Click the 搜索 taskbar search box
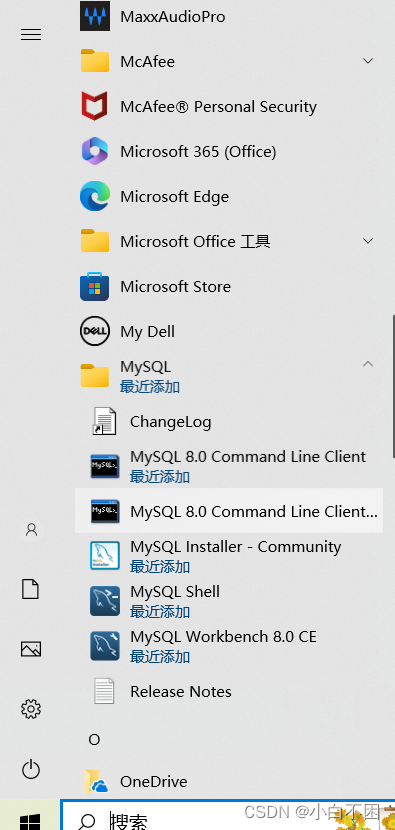 pyautogui.click(x=228, y=817)
